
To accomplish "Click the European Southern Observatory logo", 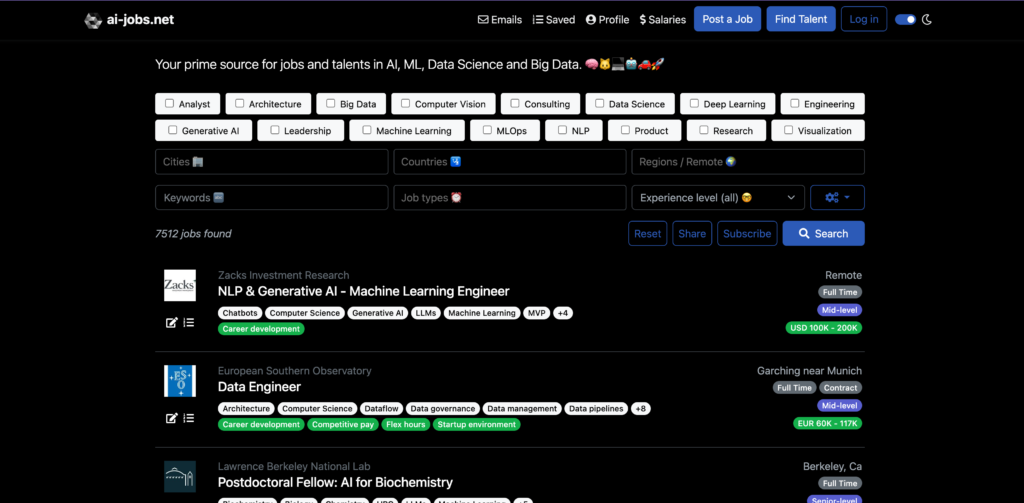I will coord(180,381).
